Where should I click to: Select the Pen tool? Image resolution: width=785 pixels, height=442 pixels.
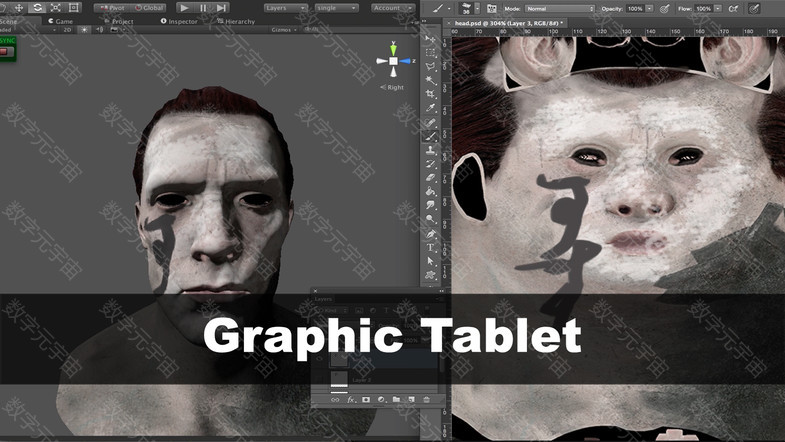coord(430,233)
